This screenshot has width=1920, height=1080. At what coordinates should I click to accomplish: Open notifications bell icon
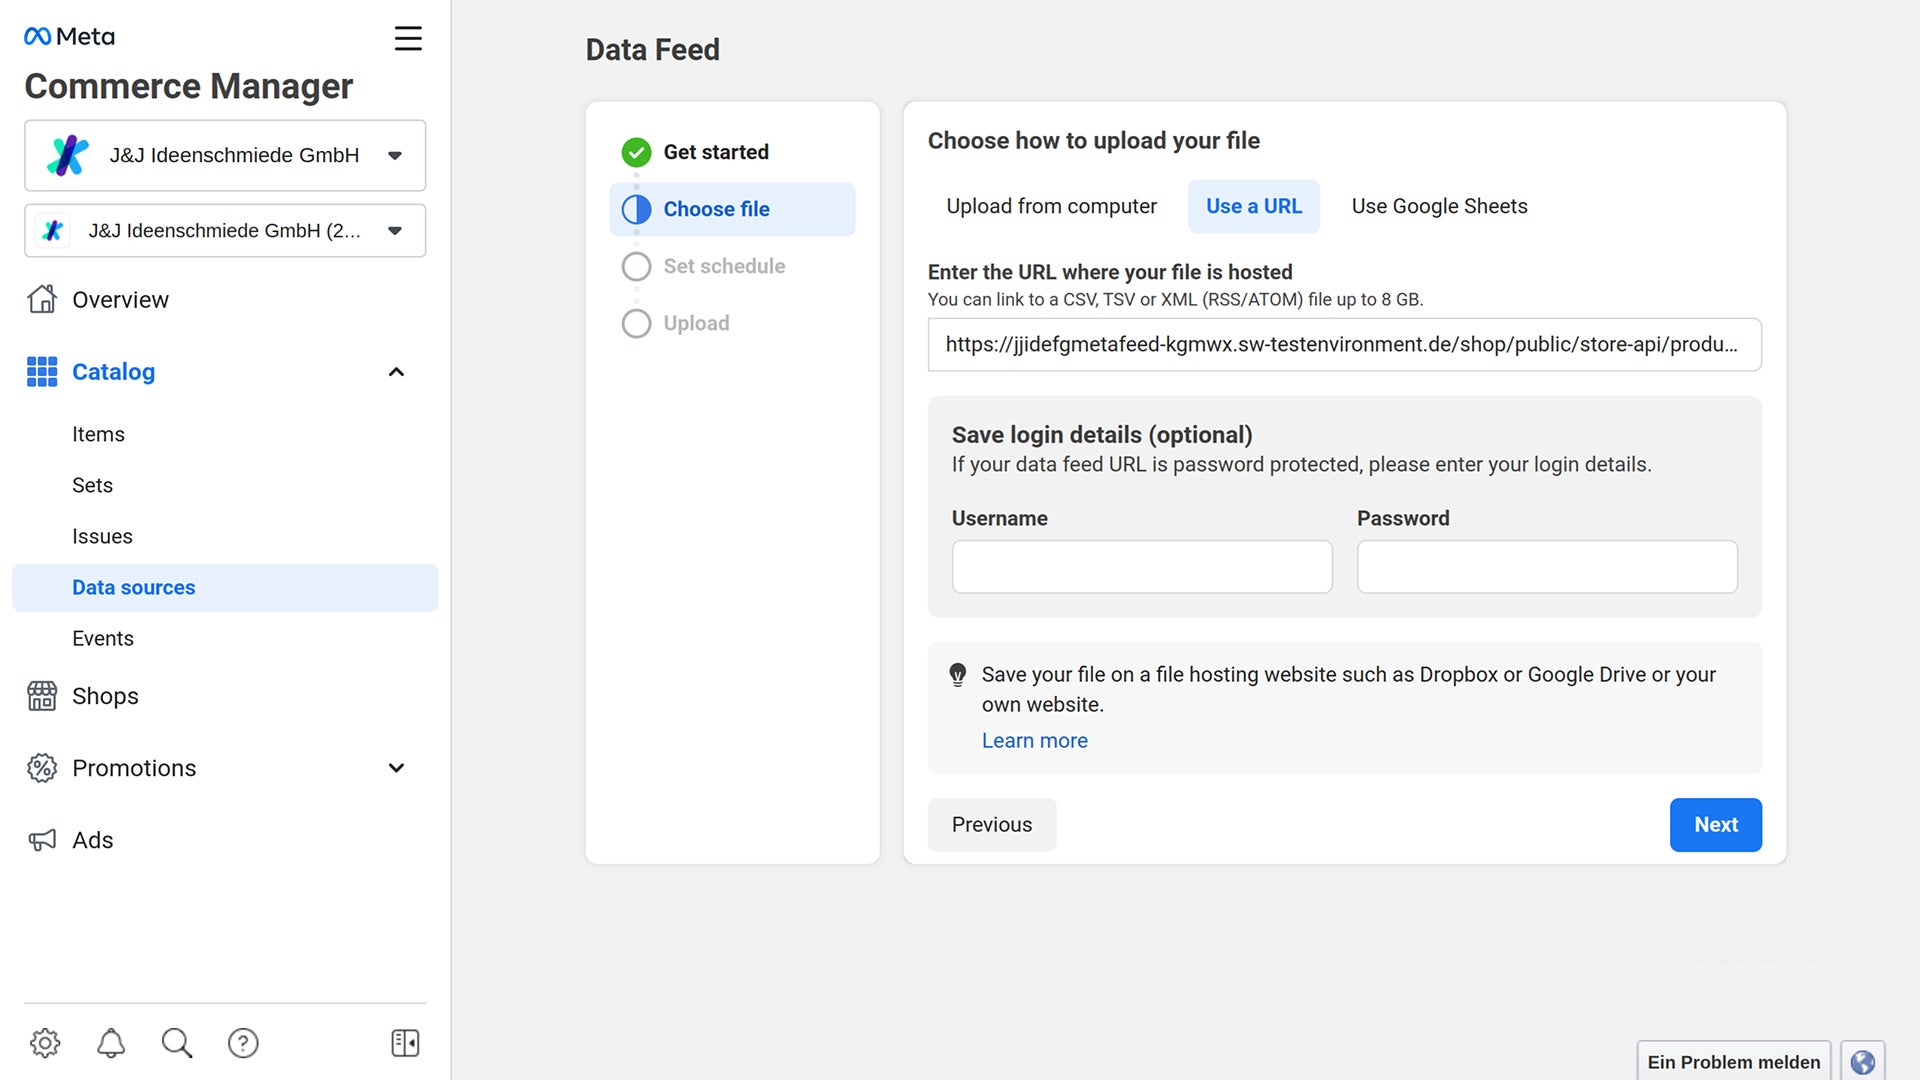coord(111,1043)
